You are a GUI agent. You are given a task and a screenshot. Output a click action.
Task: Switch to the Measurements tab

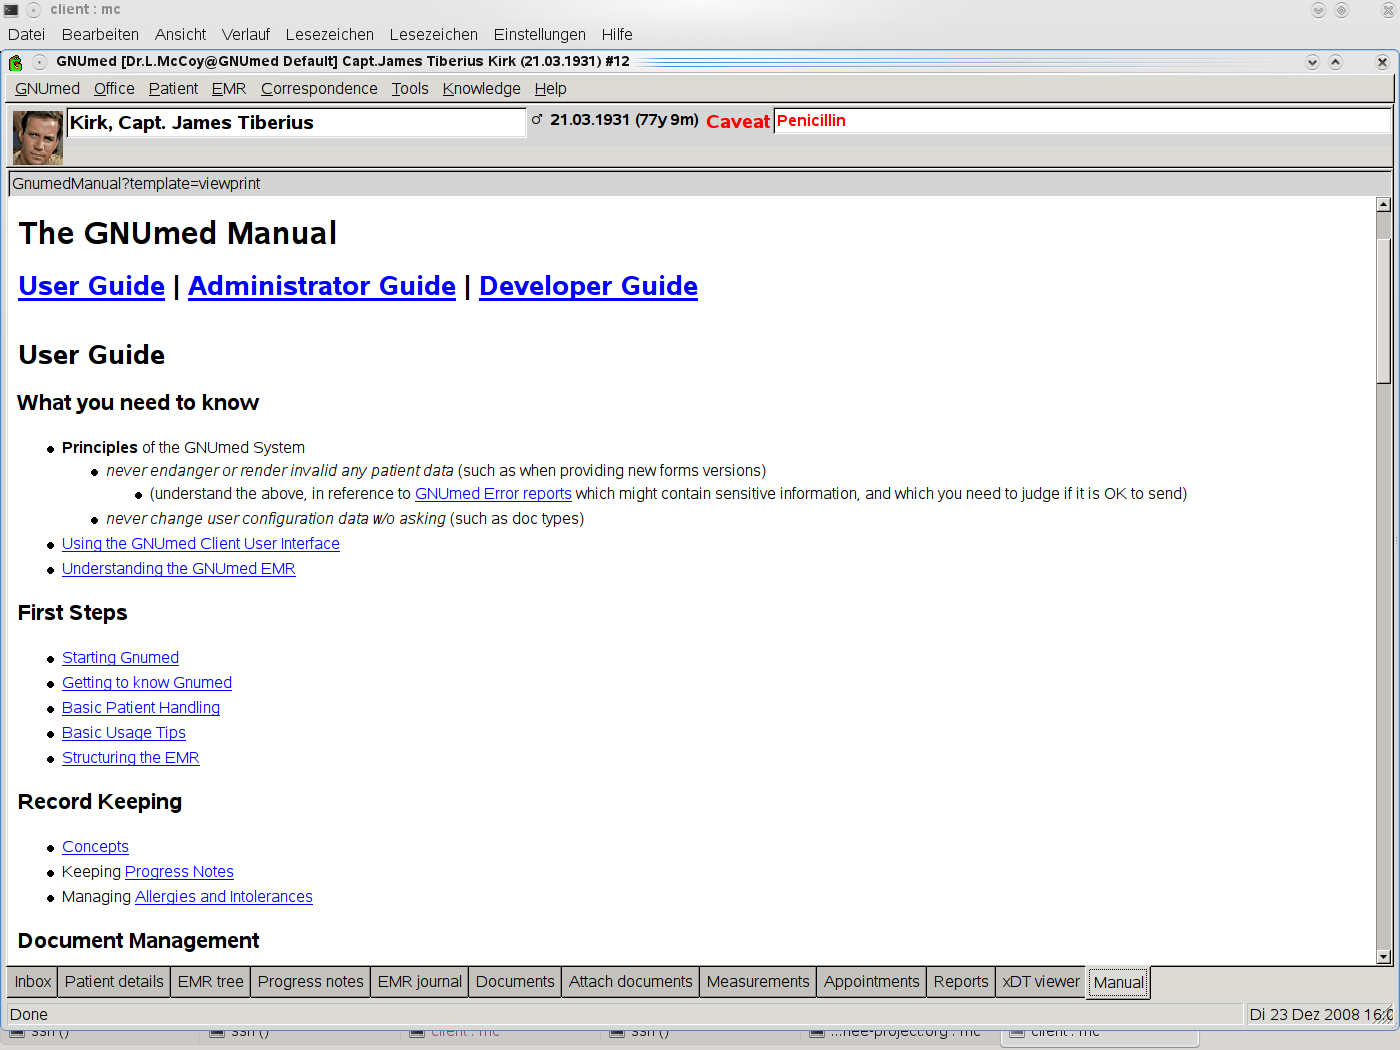pyautogui.click(x=758, y=981)
